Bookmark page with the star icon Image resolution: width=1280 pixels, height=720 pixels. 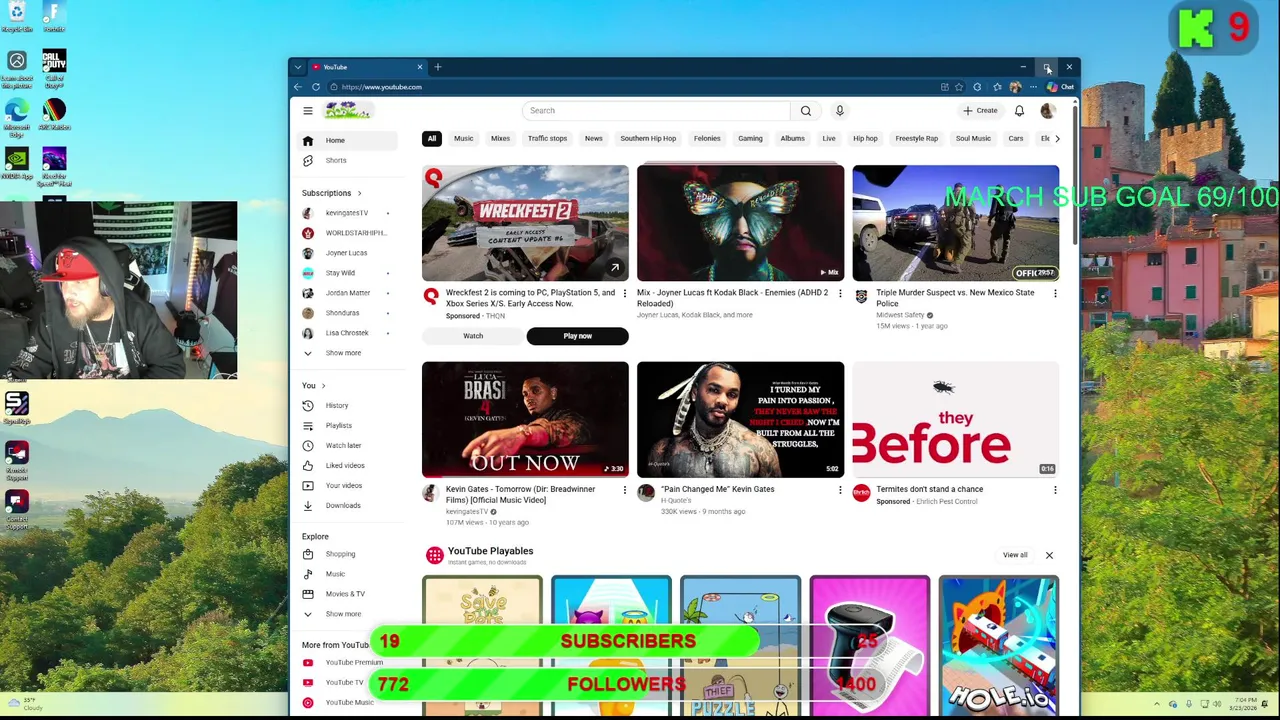959,87
